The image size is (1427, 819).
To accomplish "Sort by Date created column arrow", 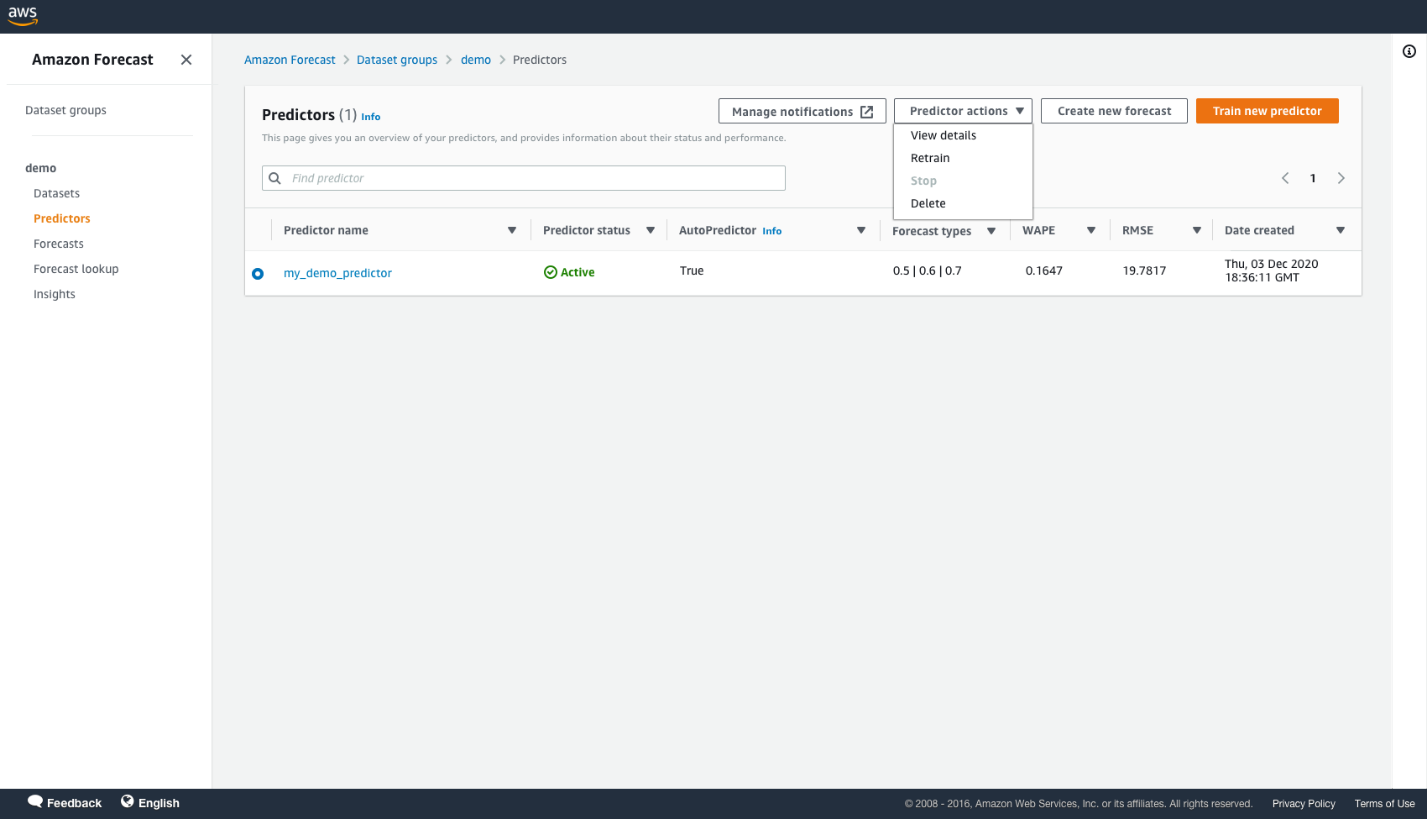I will pos(1340,231).
